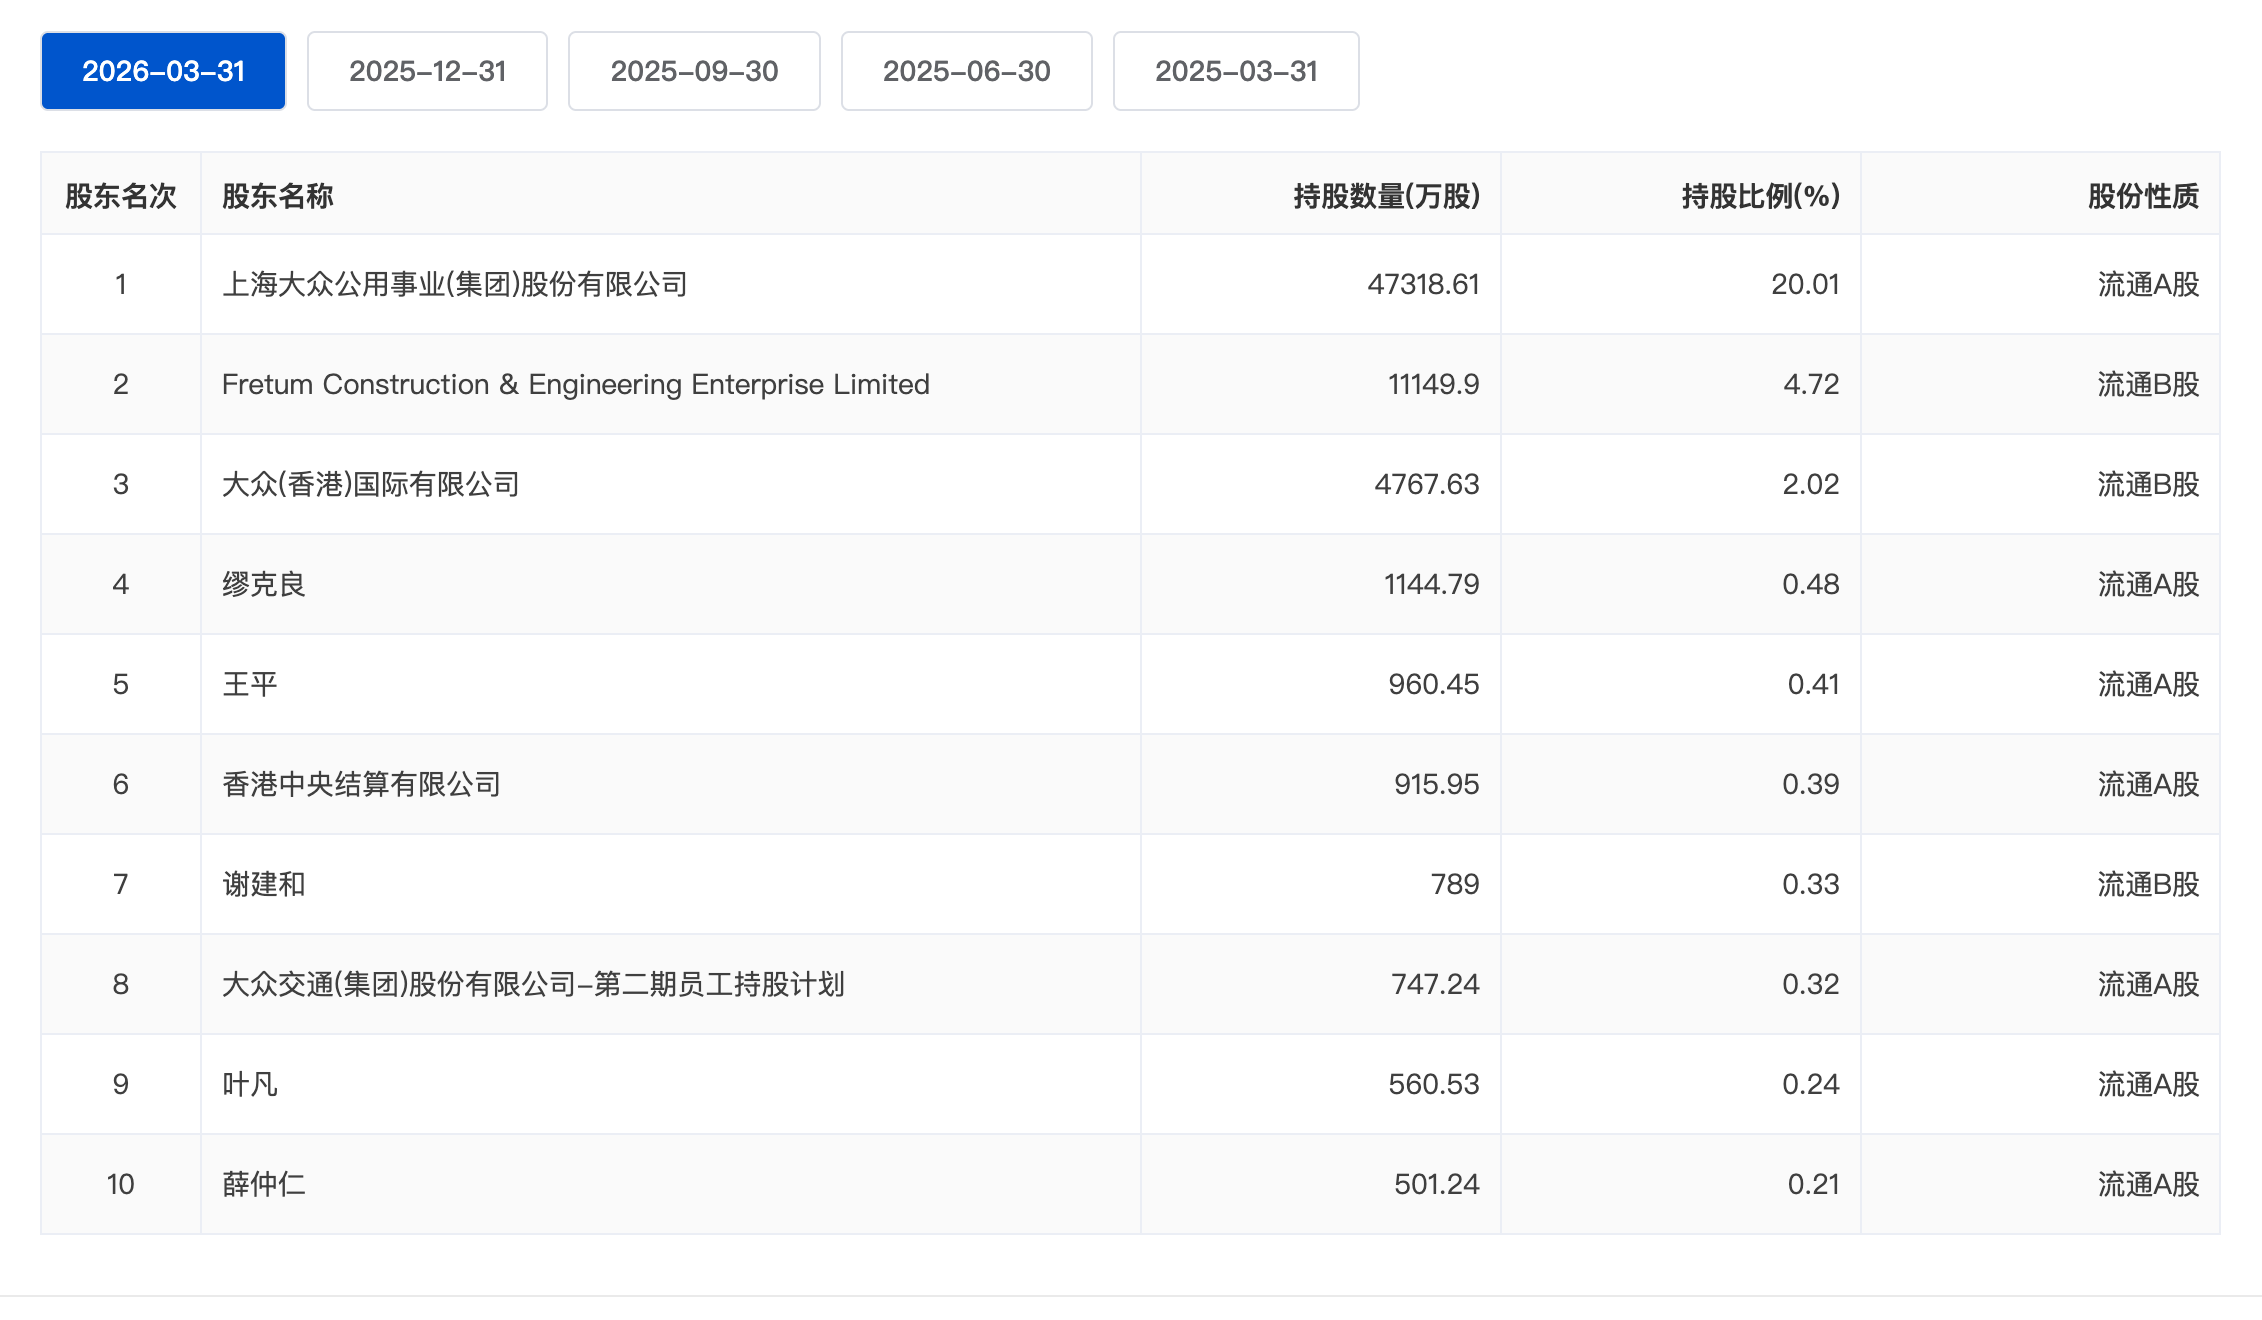Image resolution: width=2262 pixels, height=1320 pixels.
Task: Click holding quantity 747.24
Action: click(x=1436, y=984)
